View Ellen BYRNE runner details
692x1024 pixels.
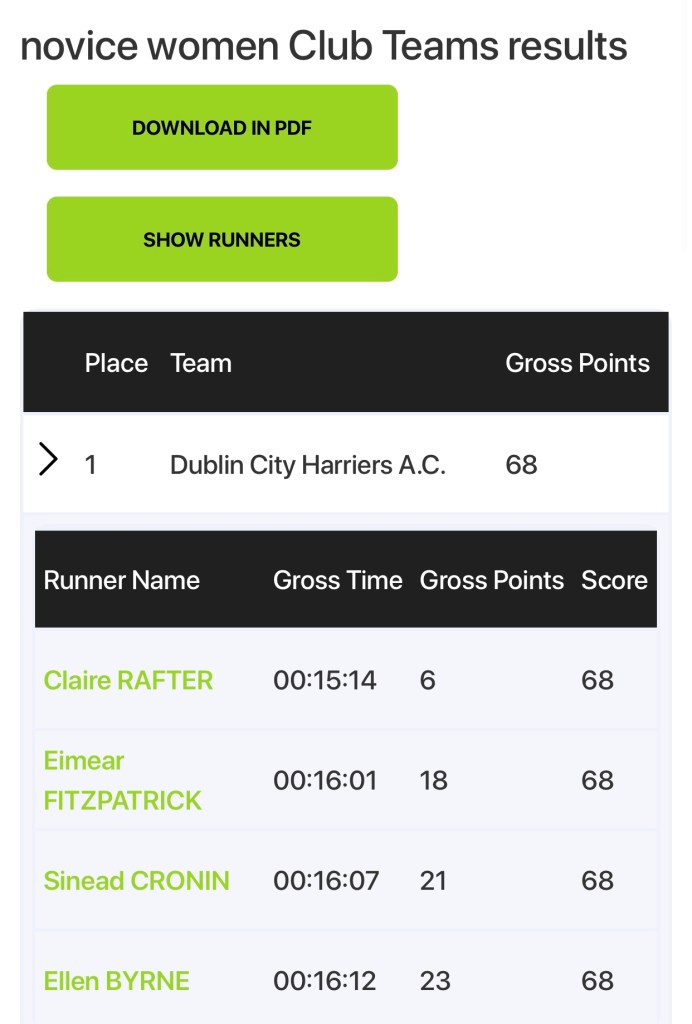pyautogui.click(x=116, y=980)
